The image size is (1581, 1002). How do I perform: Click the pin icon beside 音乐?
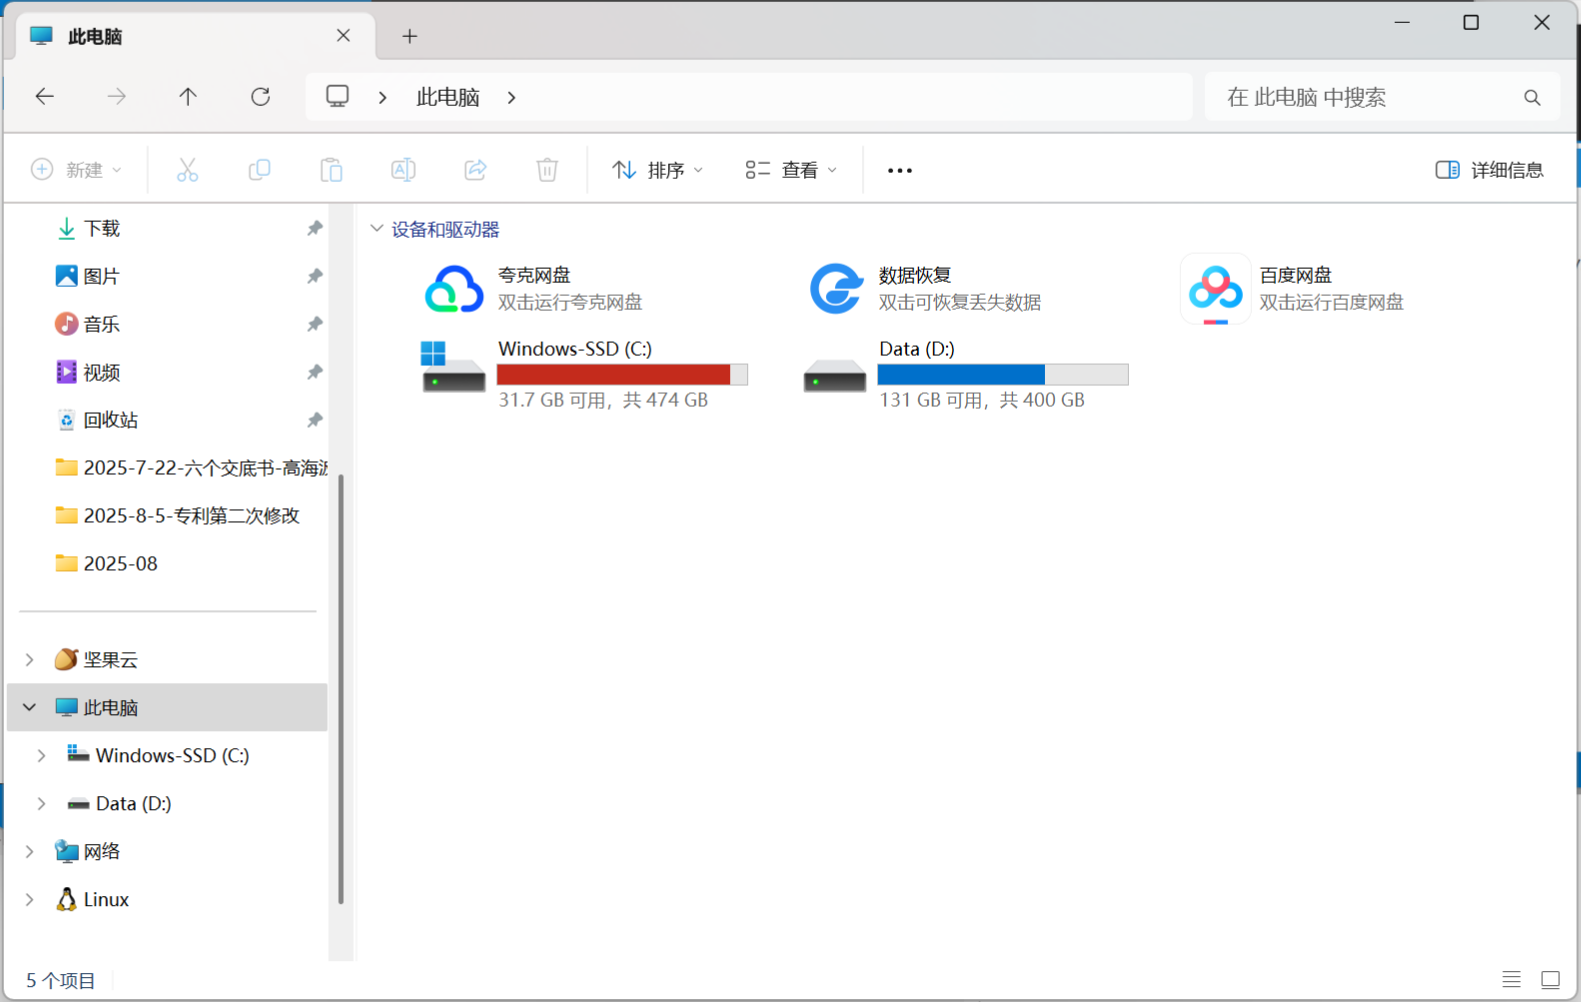[315, 324]
